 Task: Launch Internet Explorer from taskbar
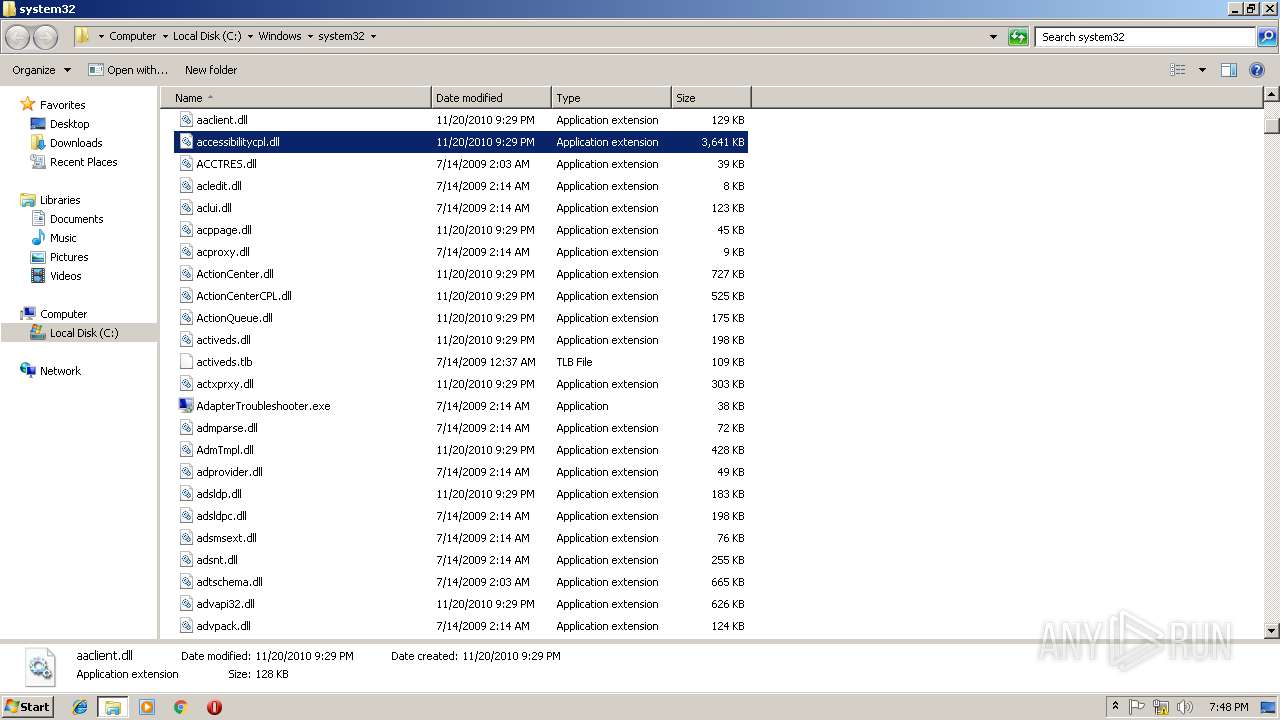click(x=80, y=707)
